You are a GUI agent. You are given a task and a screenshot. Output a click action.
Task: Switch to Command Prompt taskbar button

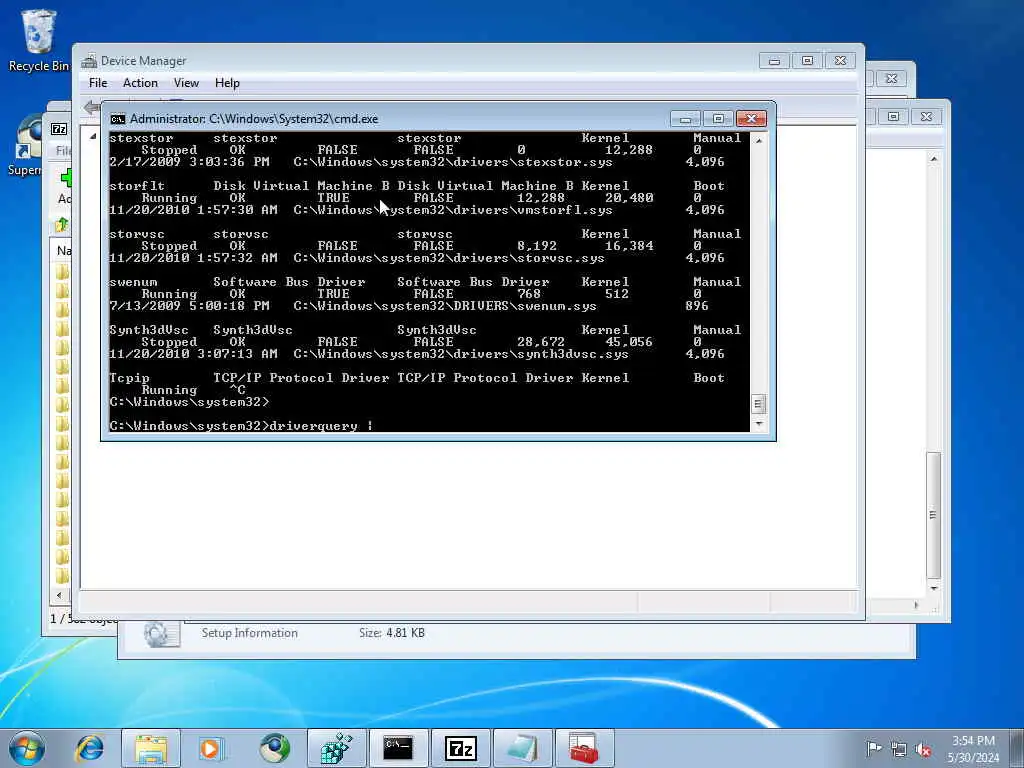point(398,748)
